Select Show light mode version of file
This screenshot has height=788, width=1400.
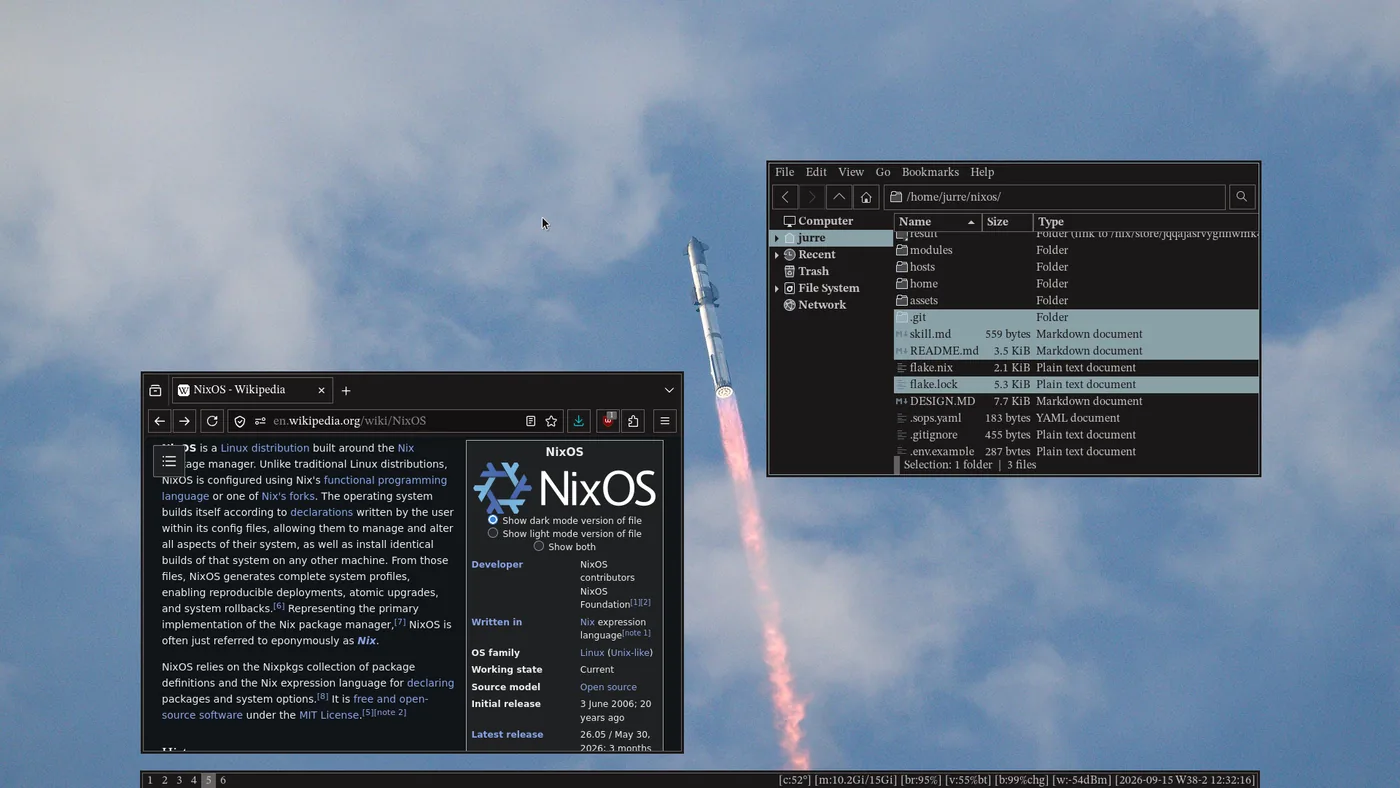pos(493,533)
